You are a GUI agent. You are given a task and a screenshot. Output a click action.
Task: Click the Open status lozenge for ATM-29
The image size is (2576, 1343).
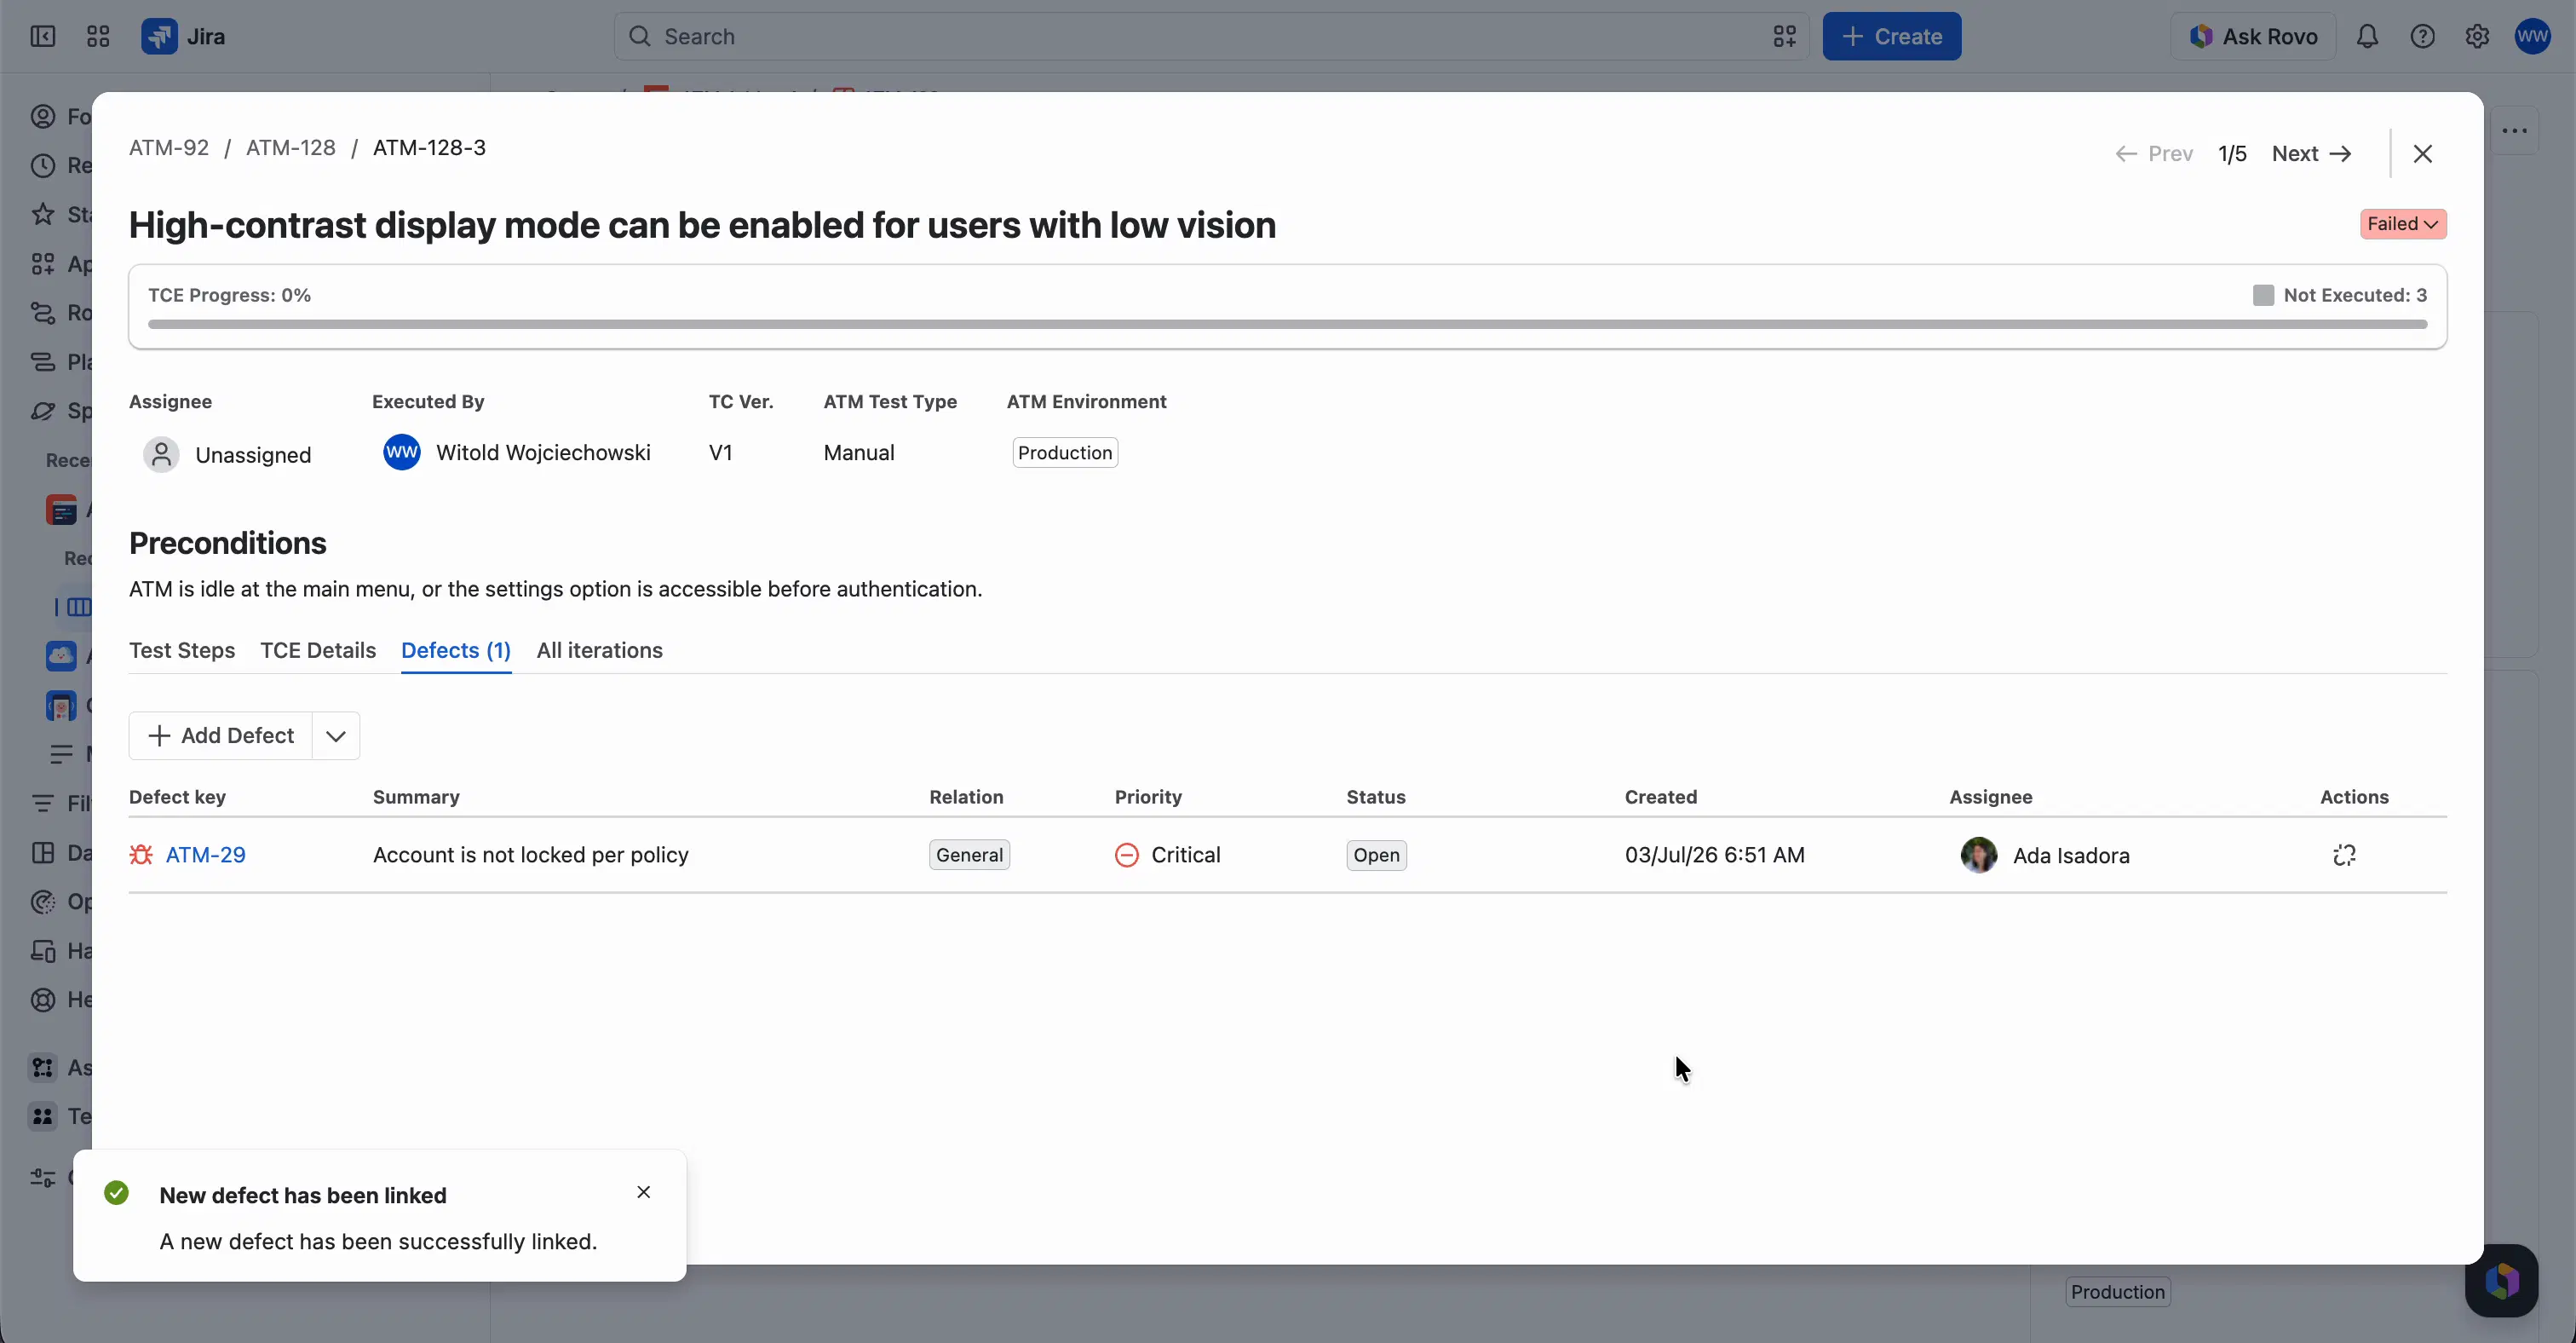[x=1376, y=855]
